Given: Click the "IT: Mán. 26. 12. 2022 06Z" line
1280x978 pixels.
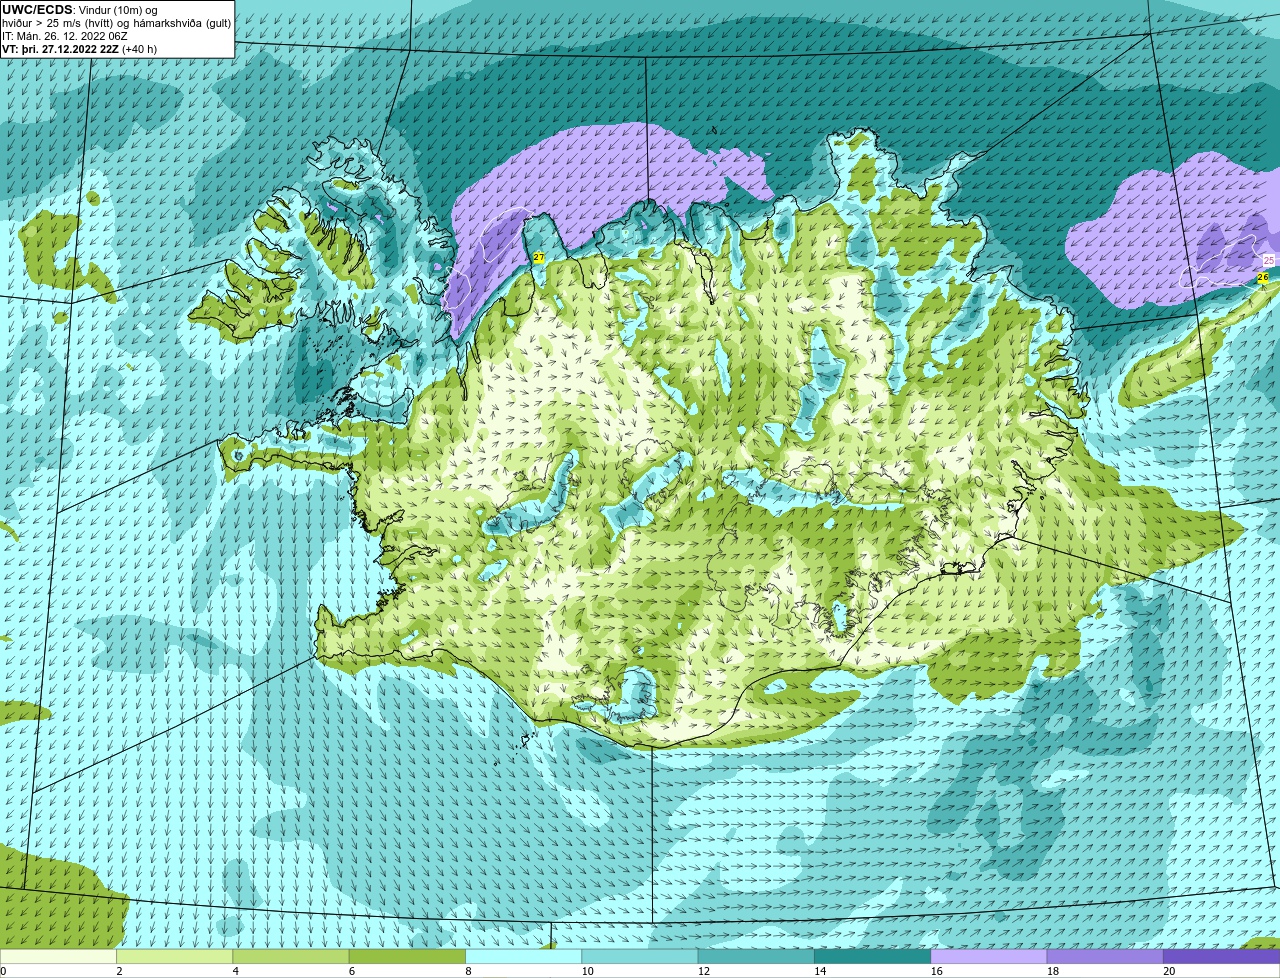Looking at the screenshot, I should point(64,36).
